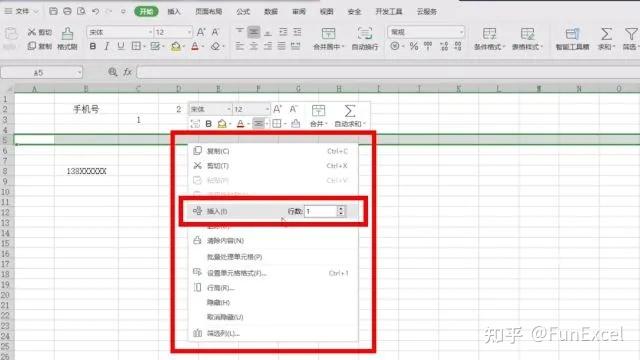This screenshot has height=360, width=640.
Task: Choose Cut (剪切) in the context menu
Action: click(x=273, y=166)
